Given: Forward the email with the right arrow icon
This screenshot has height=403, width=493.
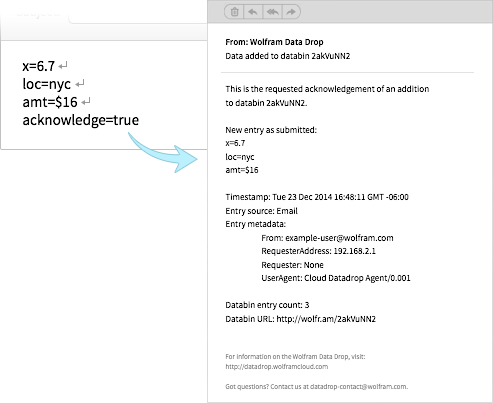Looking at the screenshot, I should pos(291,12).
